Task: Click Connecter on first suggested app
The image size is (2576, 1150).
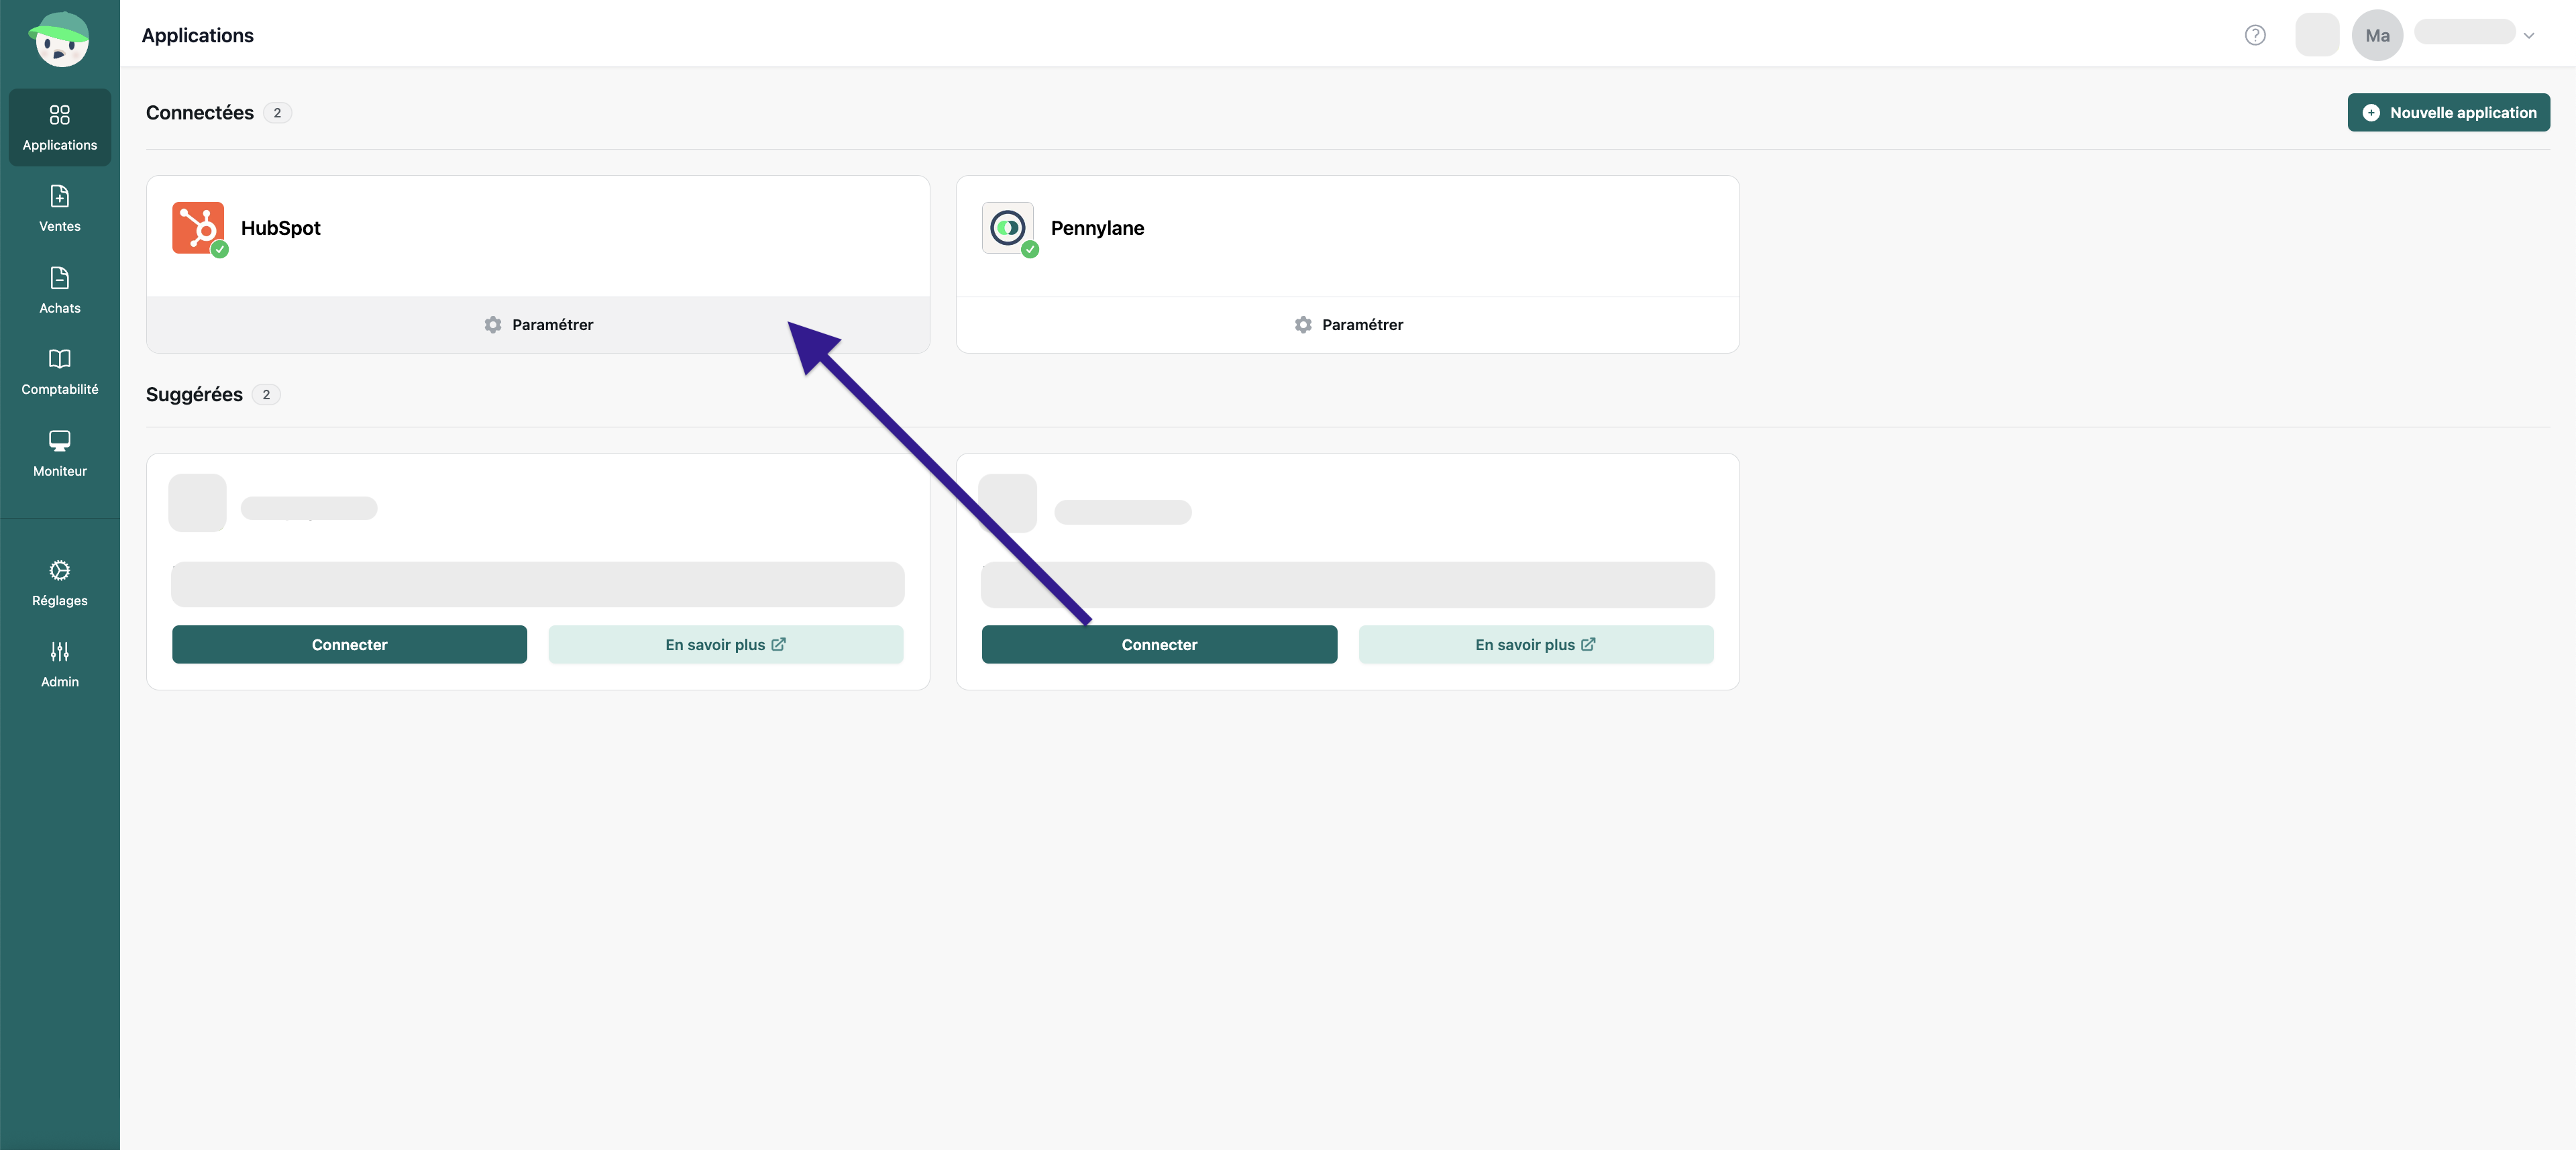Action: coord(349,645)
